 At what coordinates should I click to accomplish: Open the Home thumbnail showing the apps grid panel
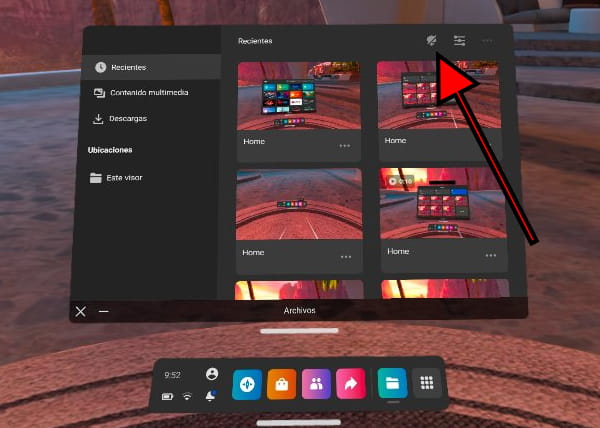click(x=298, y=96)
